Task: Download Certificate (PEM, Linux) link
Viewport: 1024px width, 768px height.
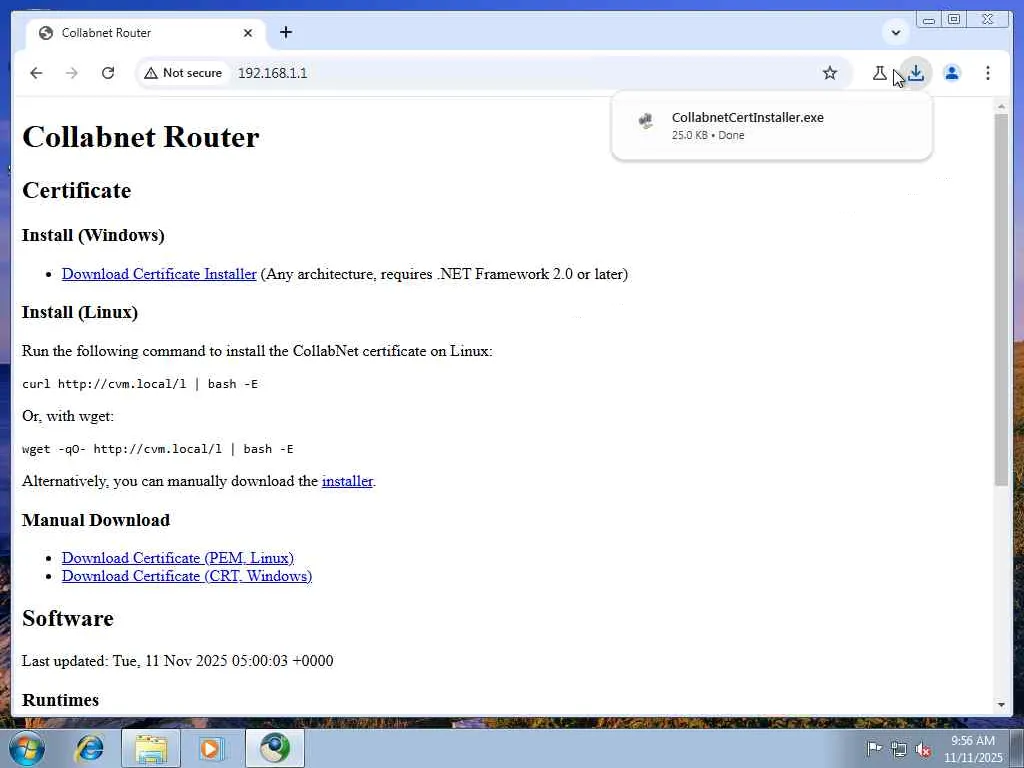Action: [178, 558]
